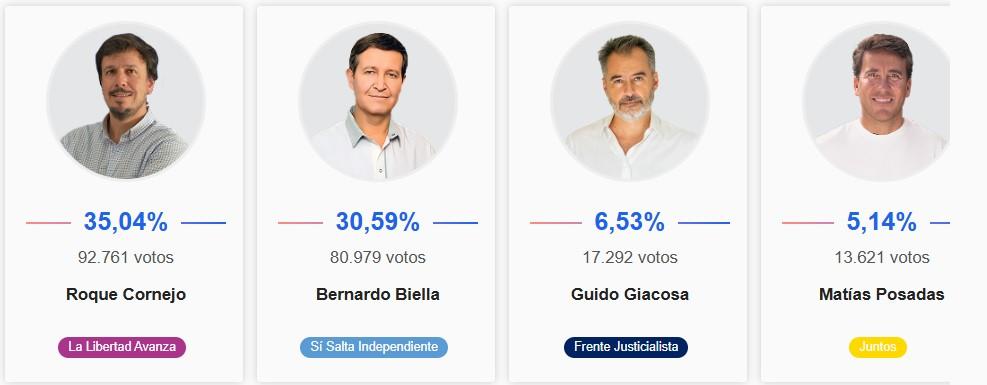The width and height of the screenshot is (987, 385).
Task: Select the Sí Salta Independiente party badge
Action: tap(374, 347)
